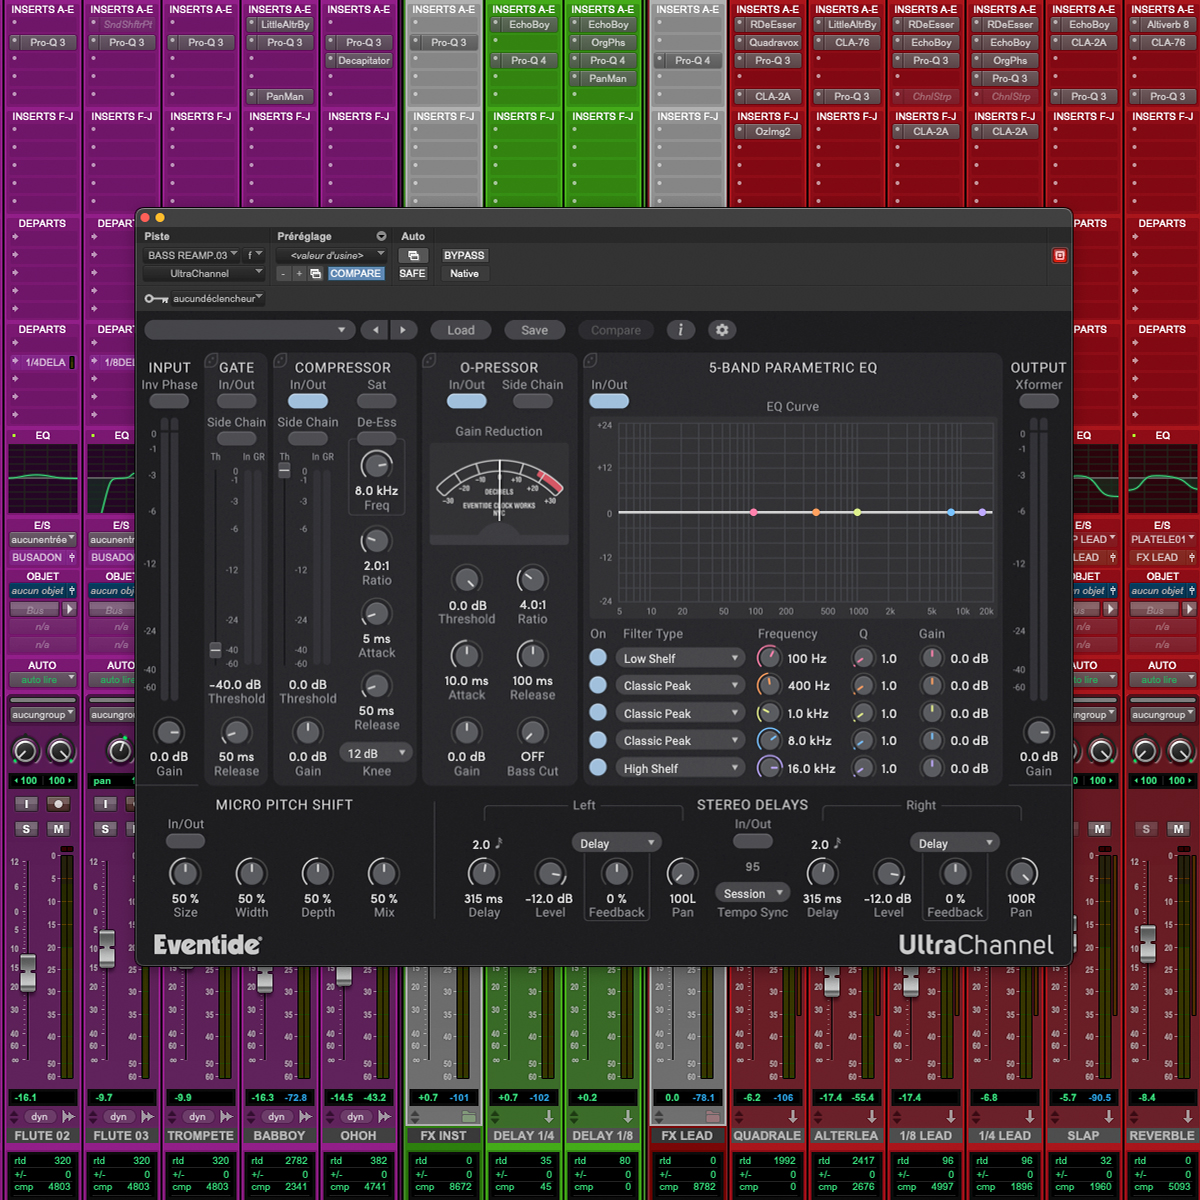Toggle Compressor De-Ess switch
Screen dimensions: 1200x1200
coord(376,439)
